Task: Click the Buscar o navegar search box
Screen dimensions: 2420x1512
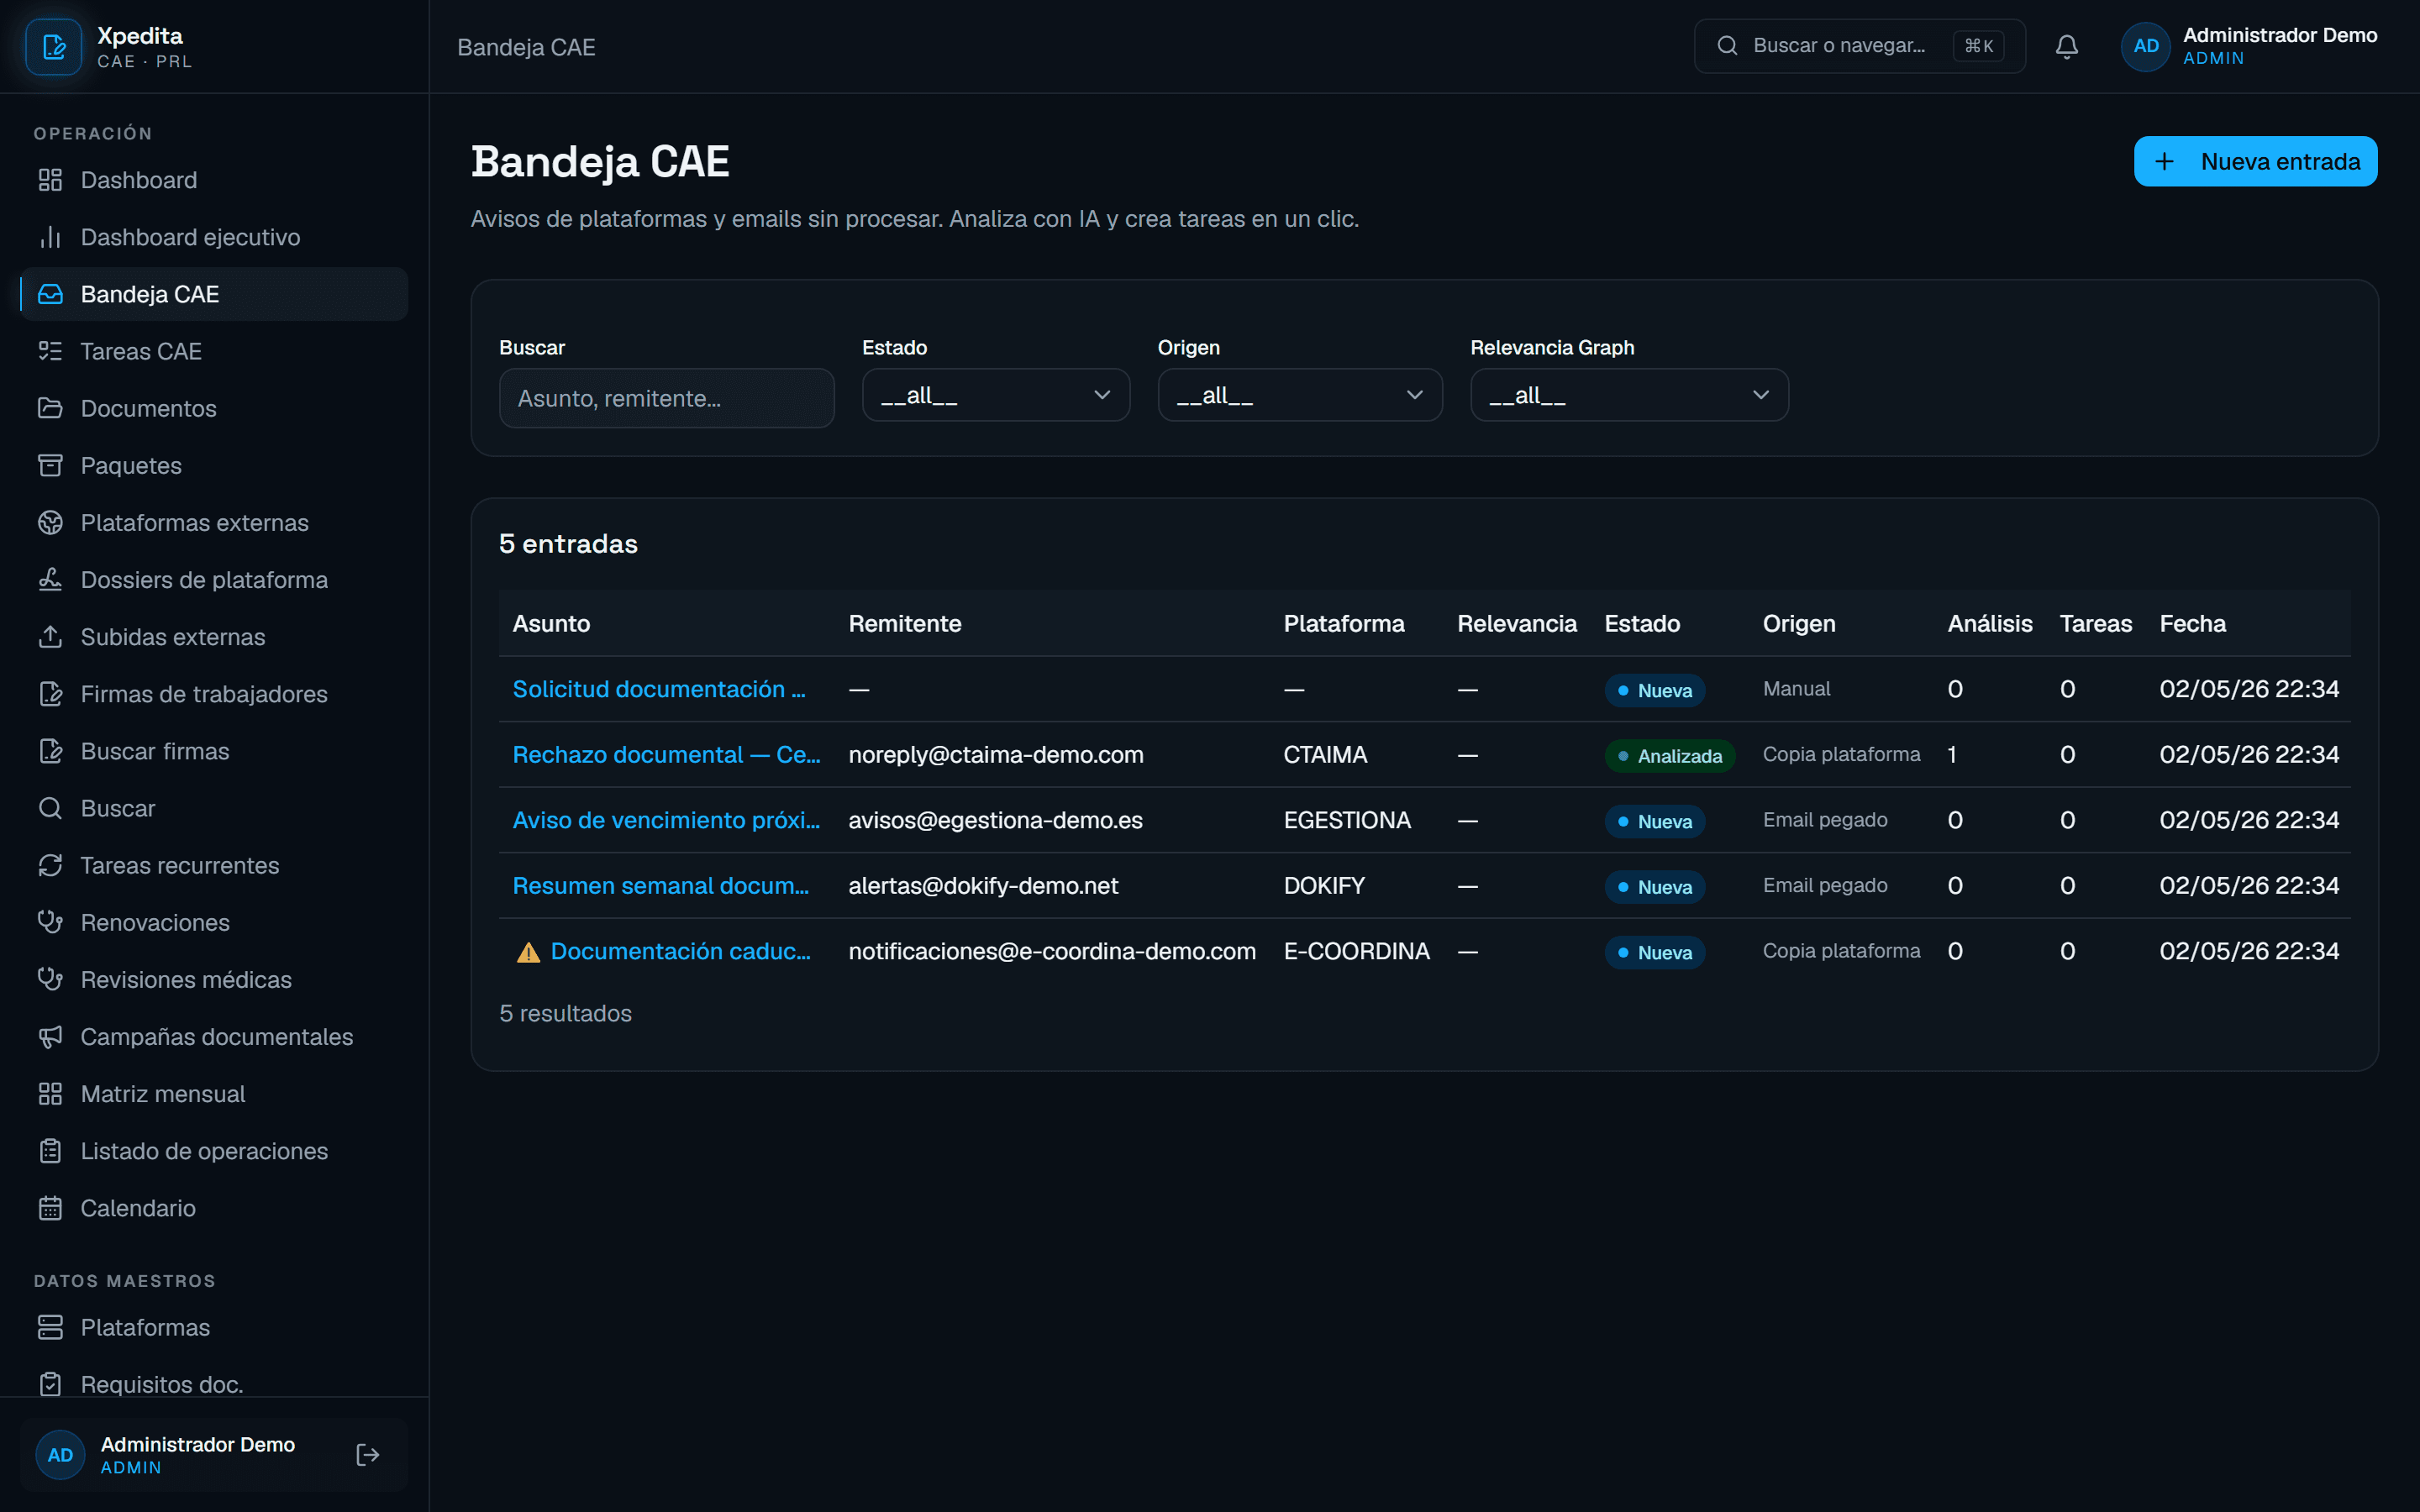Action: [1859, 46]
